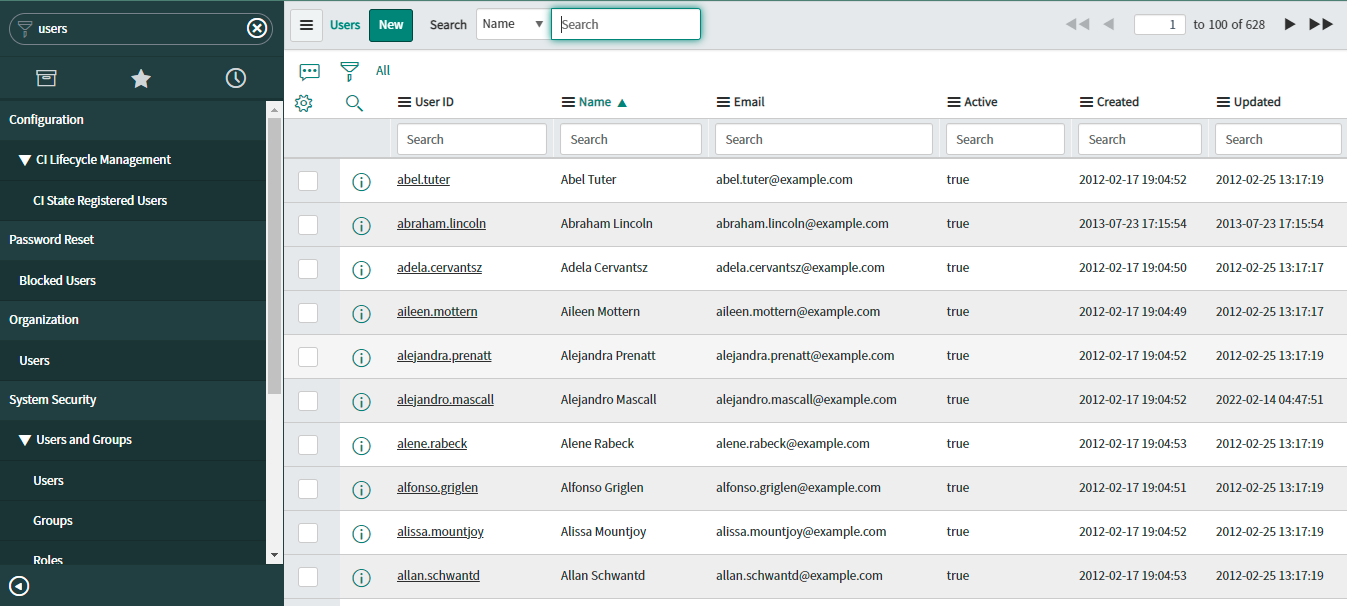Select the Abraham Lincoln row checkbox
Image resolution: width=1347 pixels, height=606 pixels.
tap(308, 224)
